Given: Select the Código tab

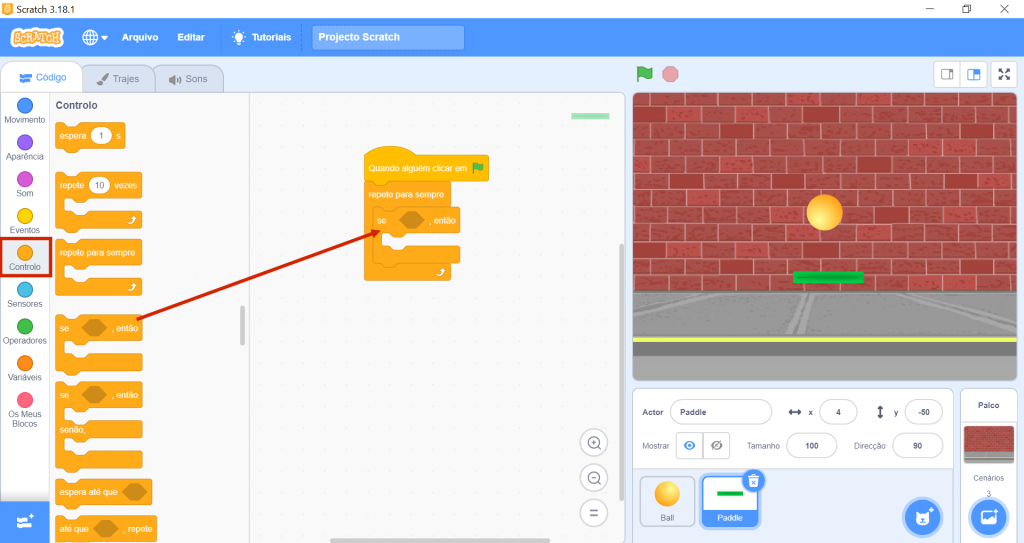Looking at the screenshot, I should tap(42, 77).
